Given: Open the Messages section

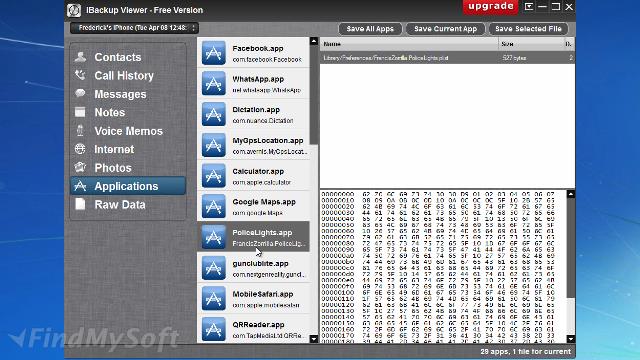Looking at the screenshot, I should pos(128,94).
